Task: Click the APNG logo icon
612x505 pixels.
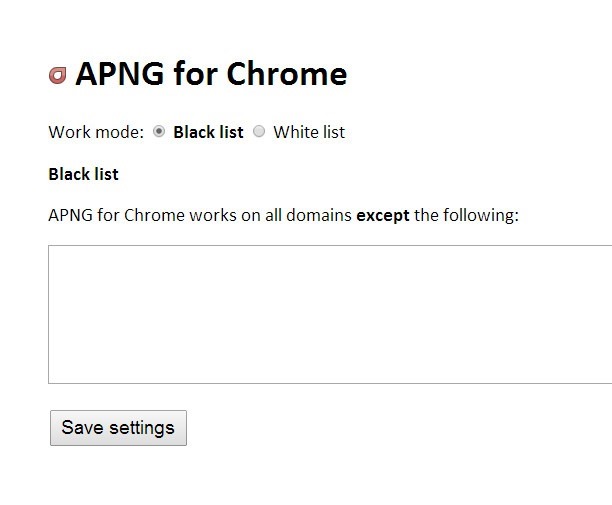Action: [x=58, y=75]
